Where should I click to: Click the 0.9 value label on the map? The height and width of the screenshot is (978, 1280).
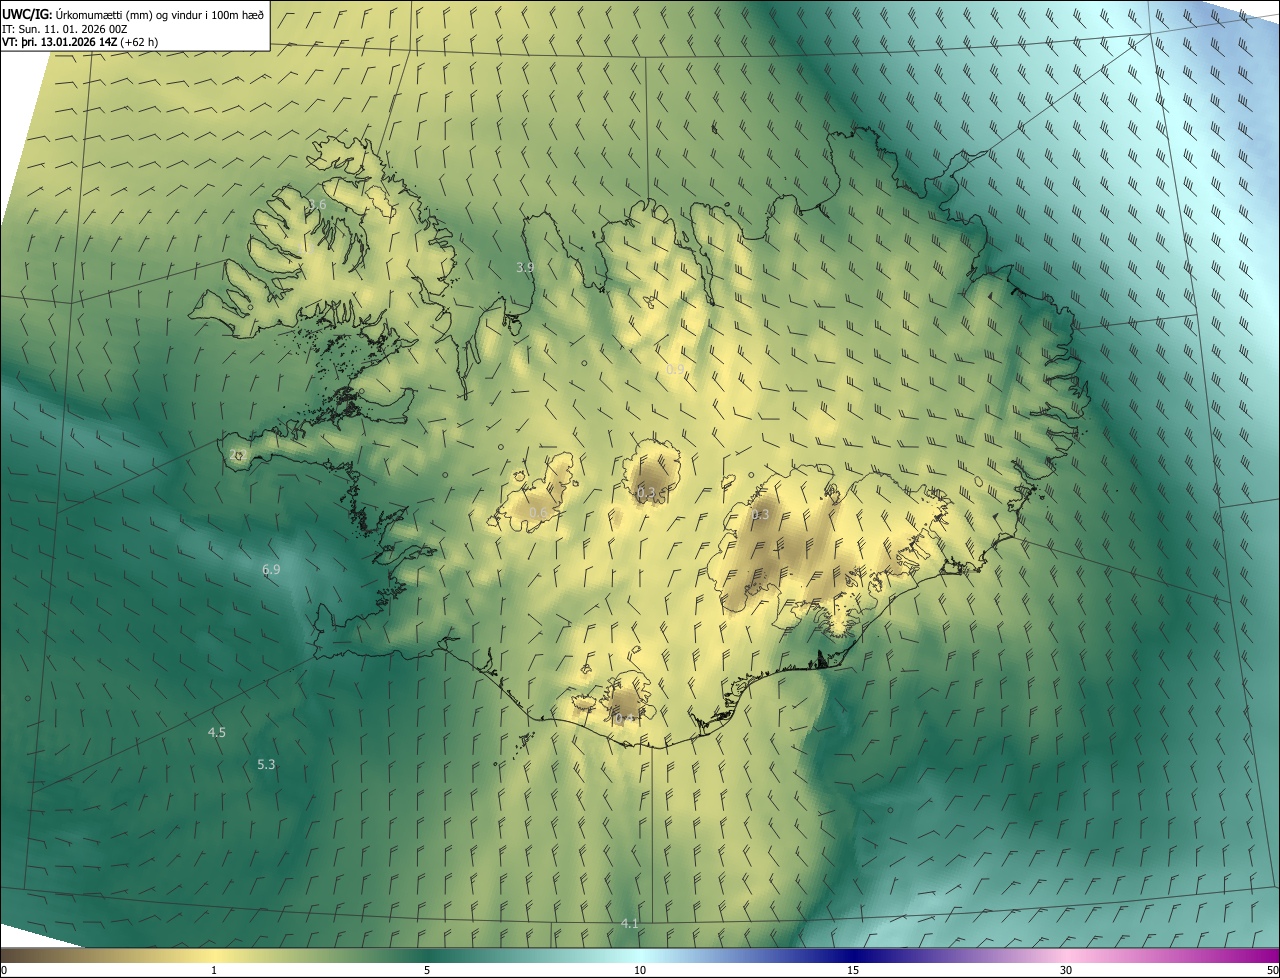pyautogui.click(x=675, y=370)
